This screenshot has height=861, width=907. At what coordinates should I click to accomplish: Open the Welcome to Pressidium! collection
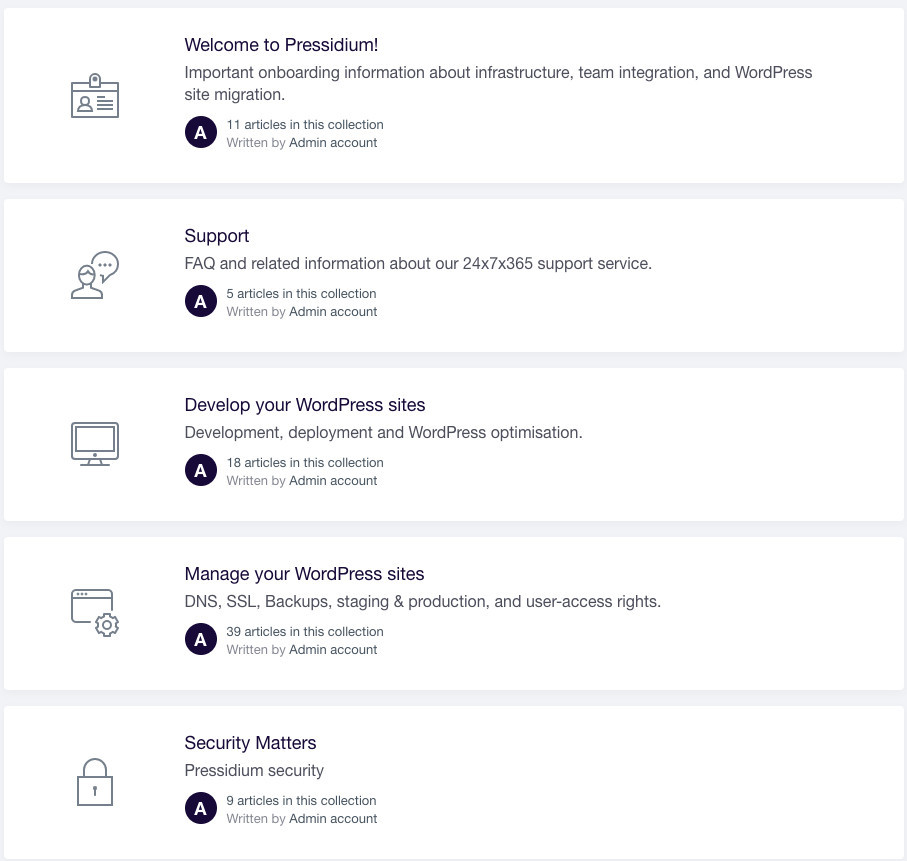[x=281, y=45]
